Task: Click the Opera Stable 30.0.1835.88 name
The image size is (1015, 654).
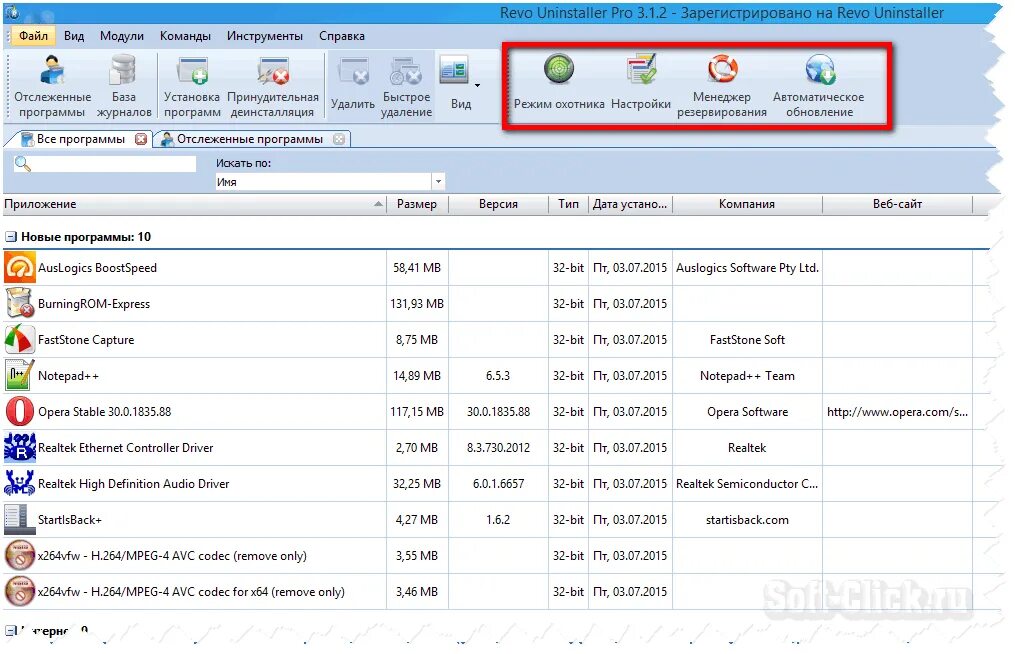Action: [104, 412]
